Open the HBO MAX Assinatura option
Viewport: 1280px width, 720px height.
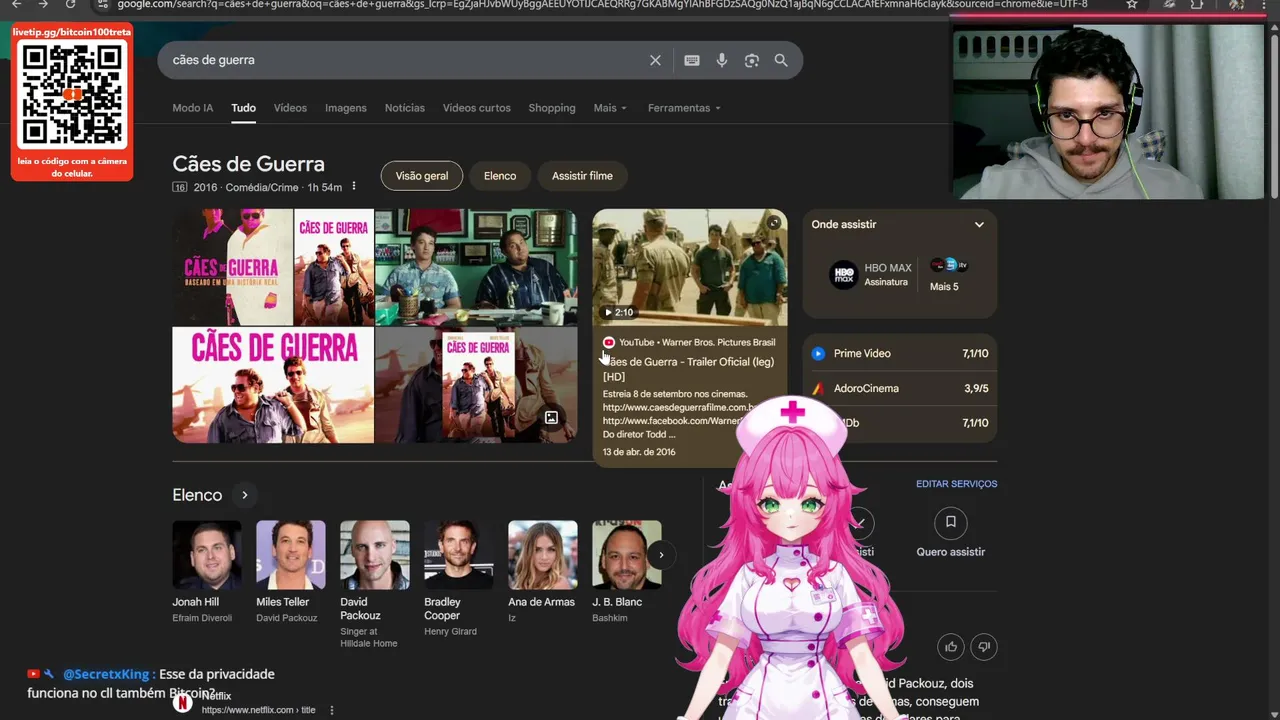coord(871,275)
